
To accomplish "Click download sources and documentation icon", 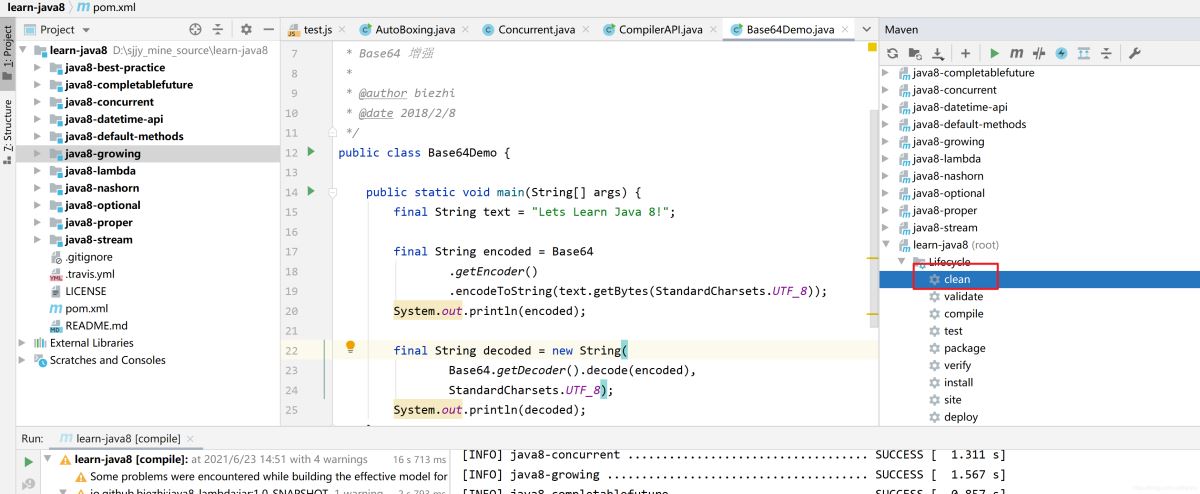I will pyautogui.click(x=938, y=53).
